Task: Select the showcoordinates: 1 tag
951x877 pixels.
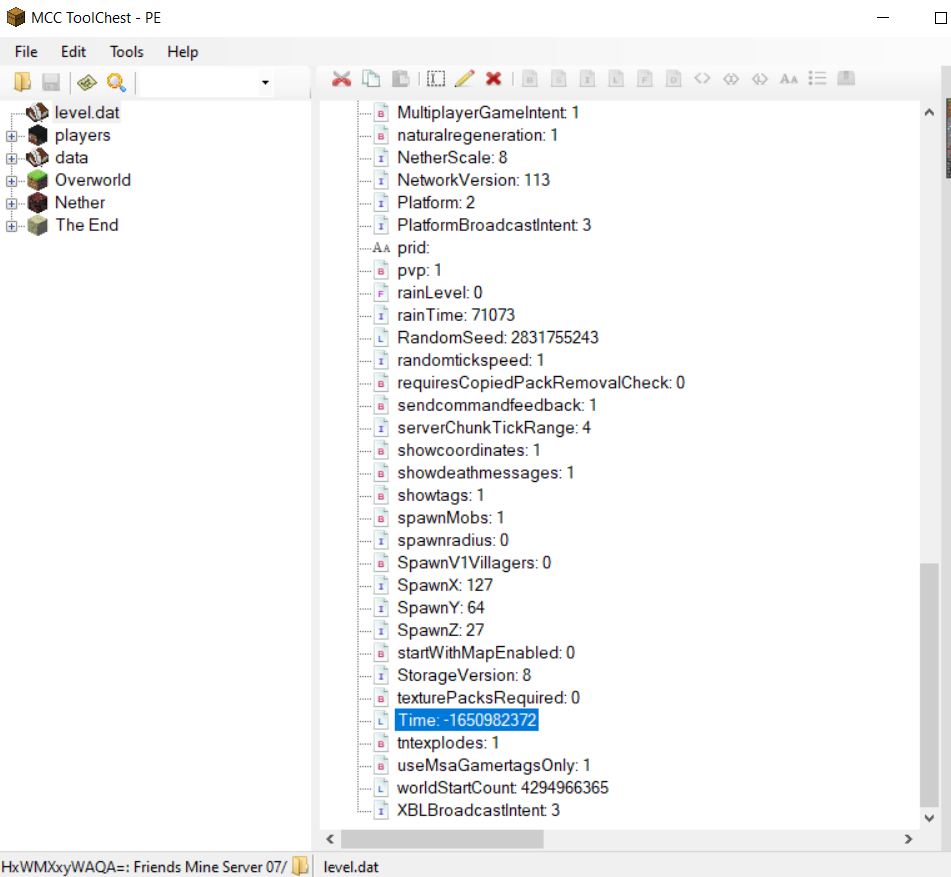Action: point(468,450)
